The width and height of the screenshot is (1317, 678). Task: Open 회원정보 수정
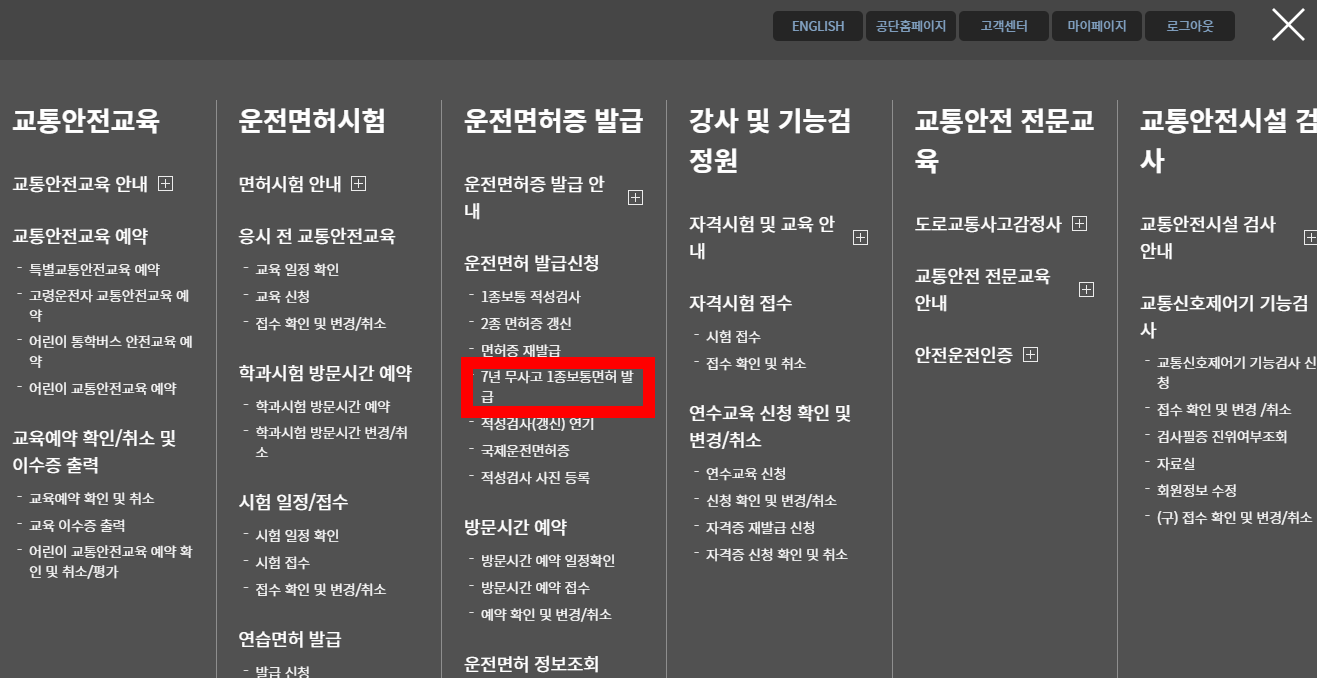(1197, 491)
